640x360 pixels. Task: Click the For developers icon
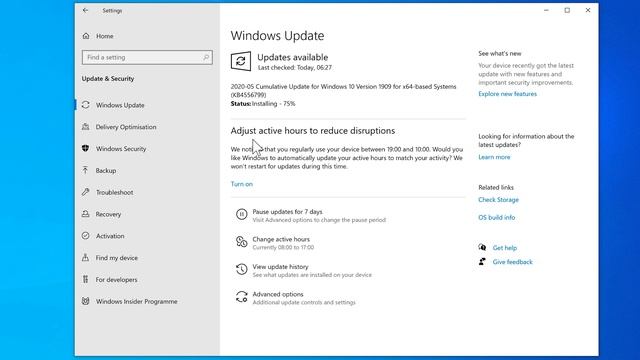click(85, 279)
